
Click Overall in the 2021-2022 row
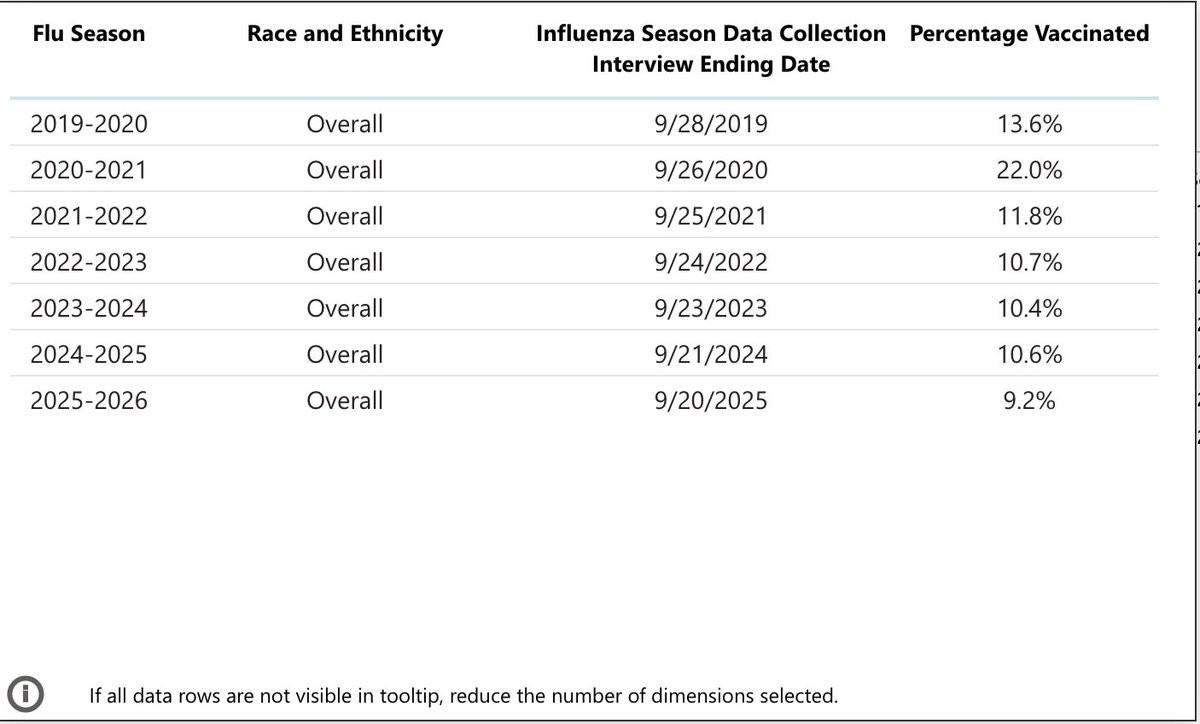pos(345,216)
